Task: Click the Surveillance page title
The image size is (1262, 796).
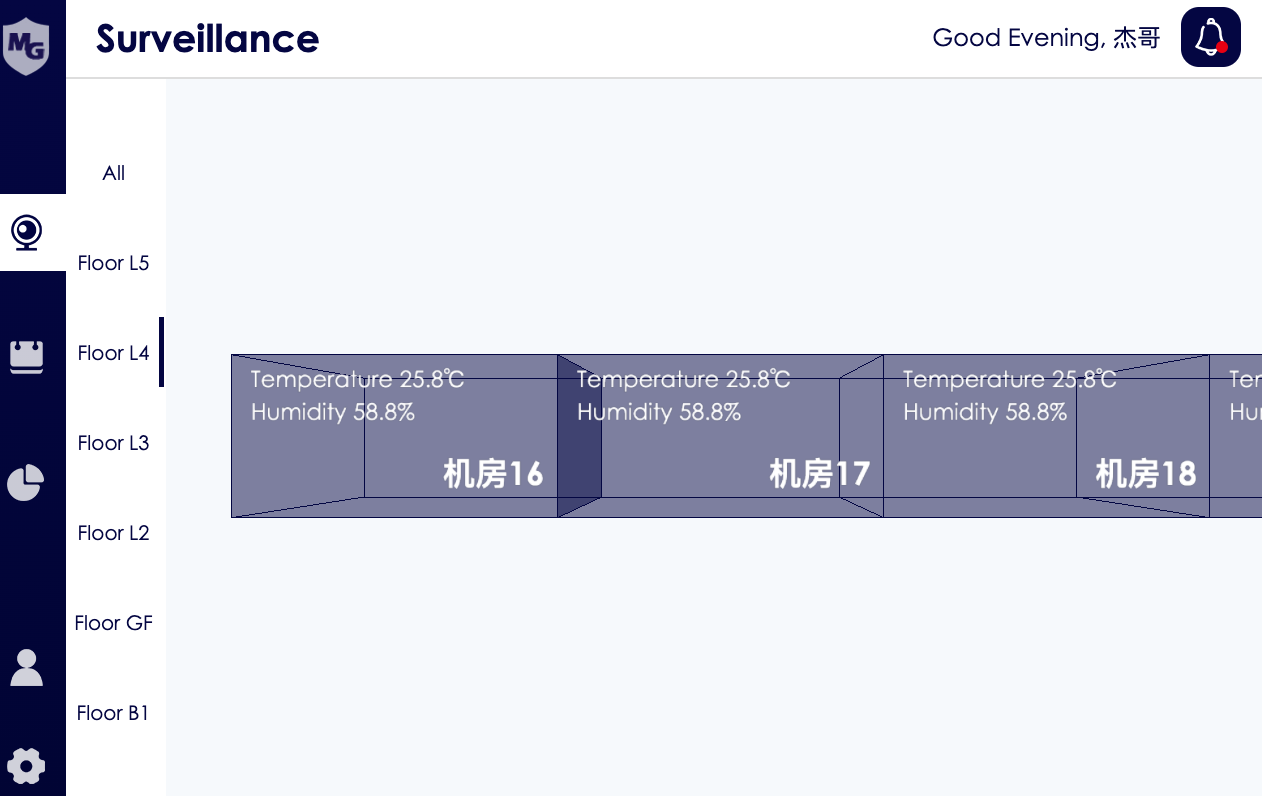Action: coord(208,38)
